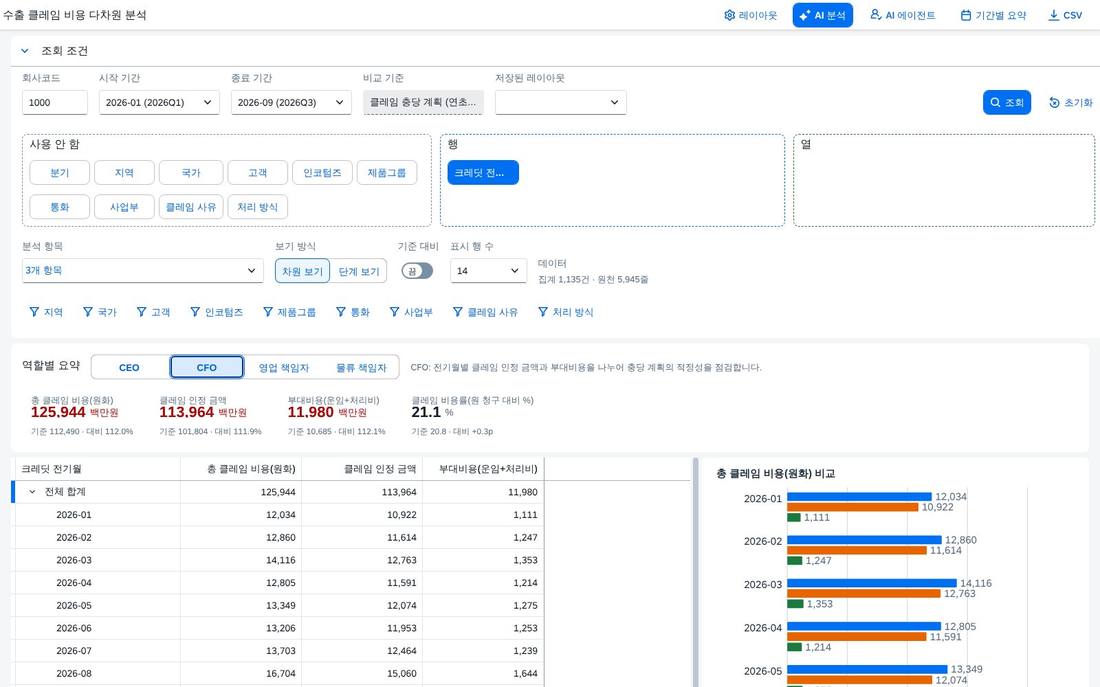Click the 총 클레임 비용(원화) column header

pos(241,469)
